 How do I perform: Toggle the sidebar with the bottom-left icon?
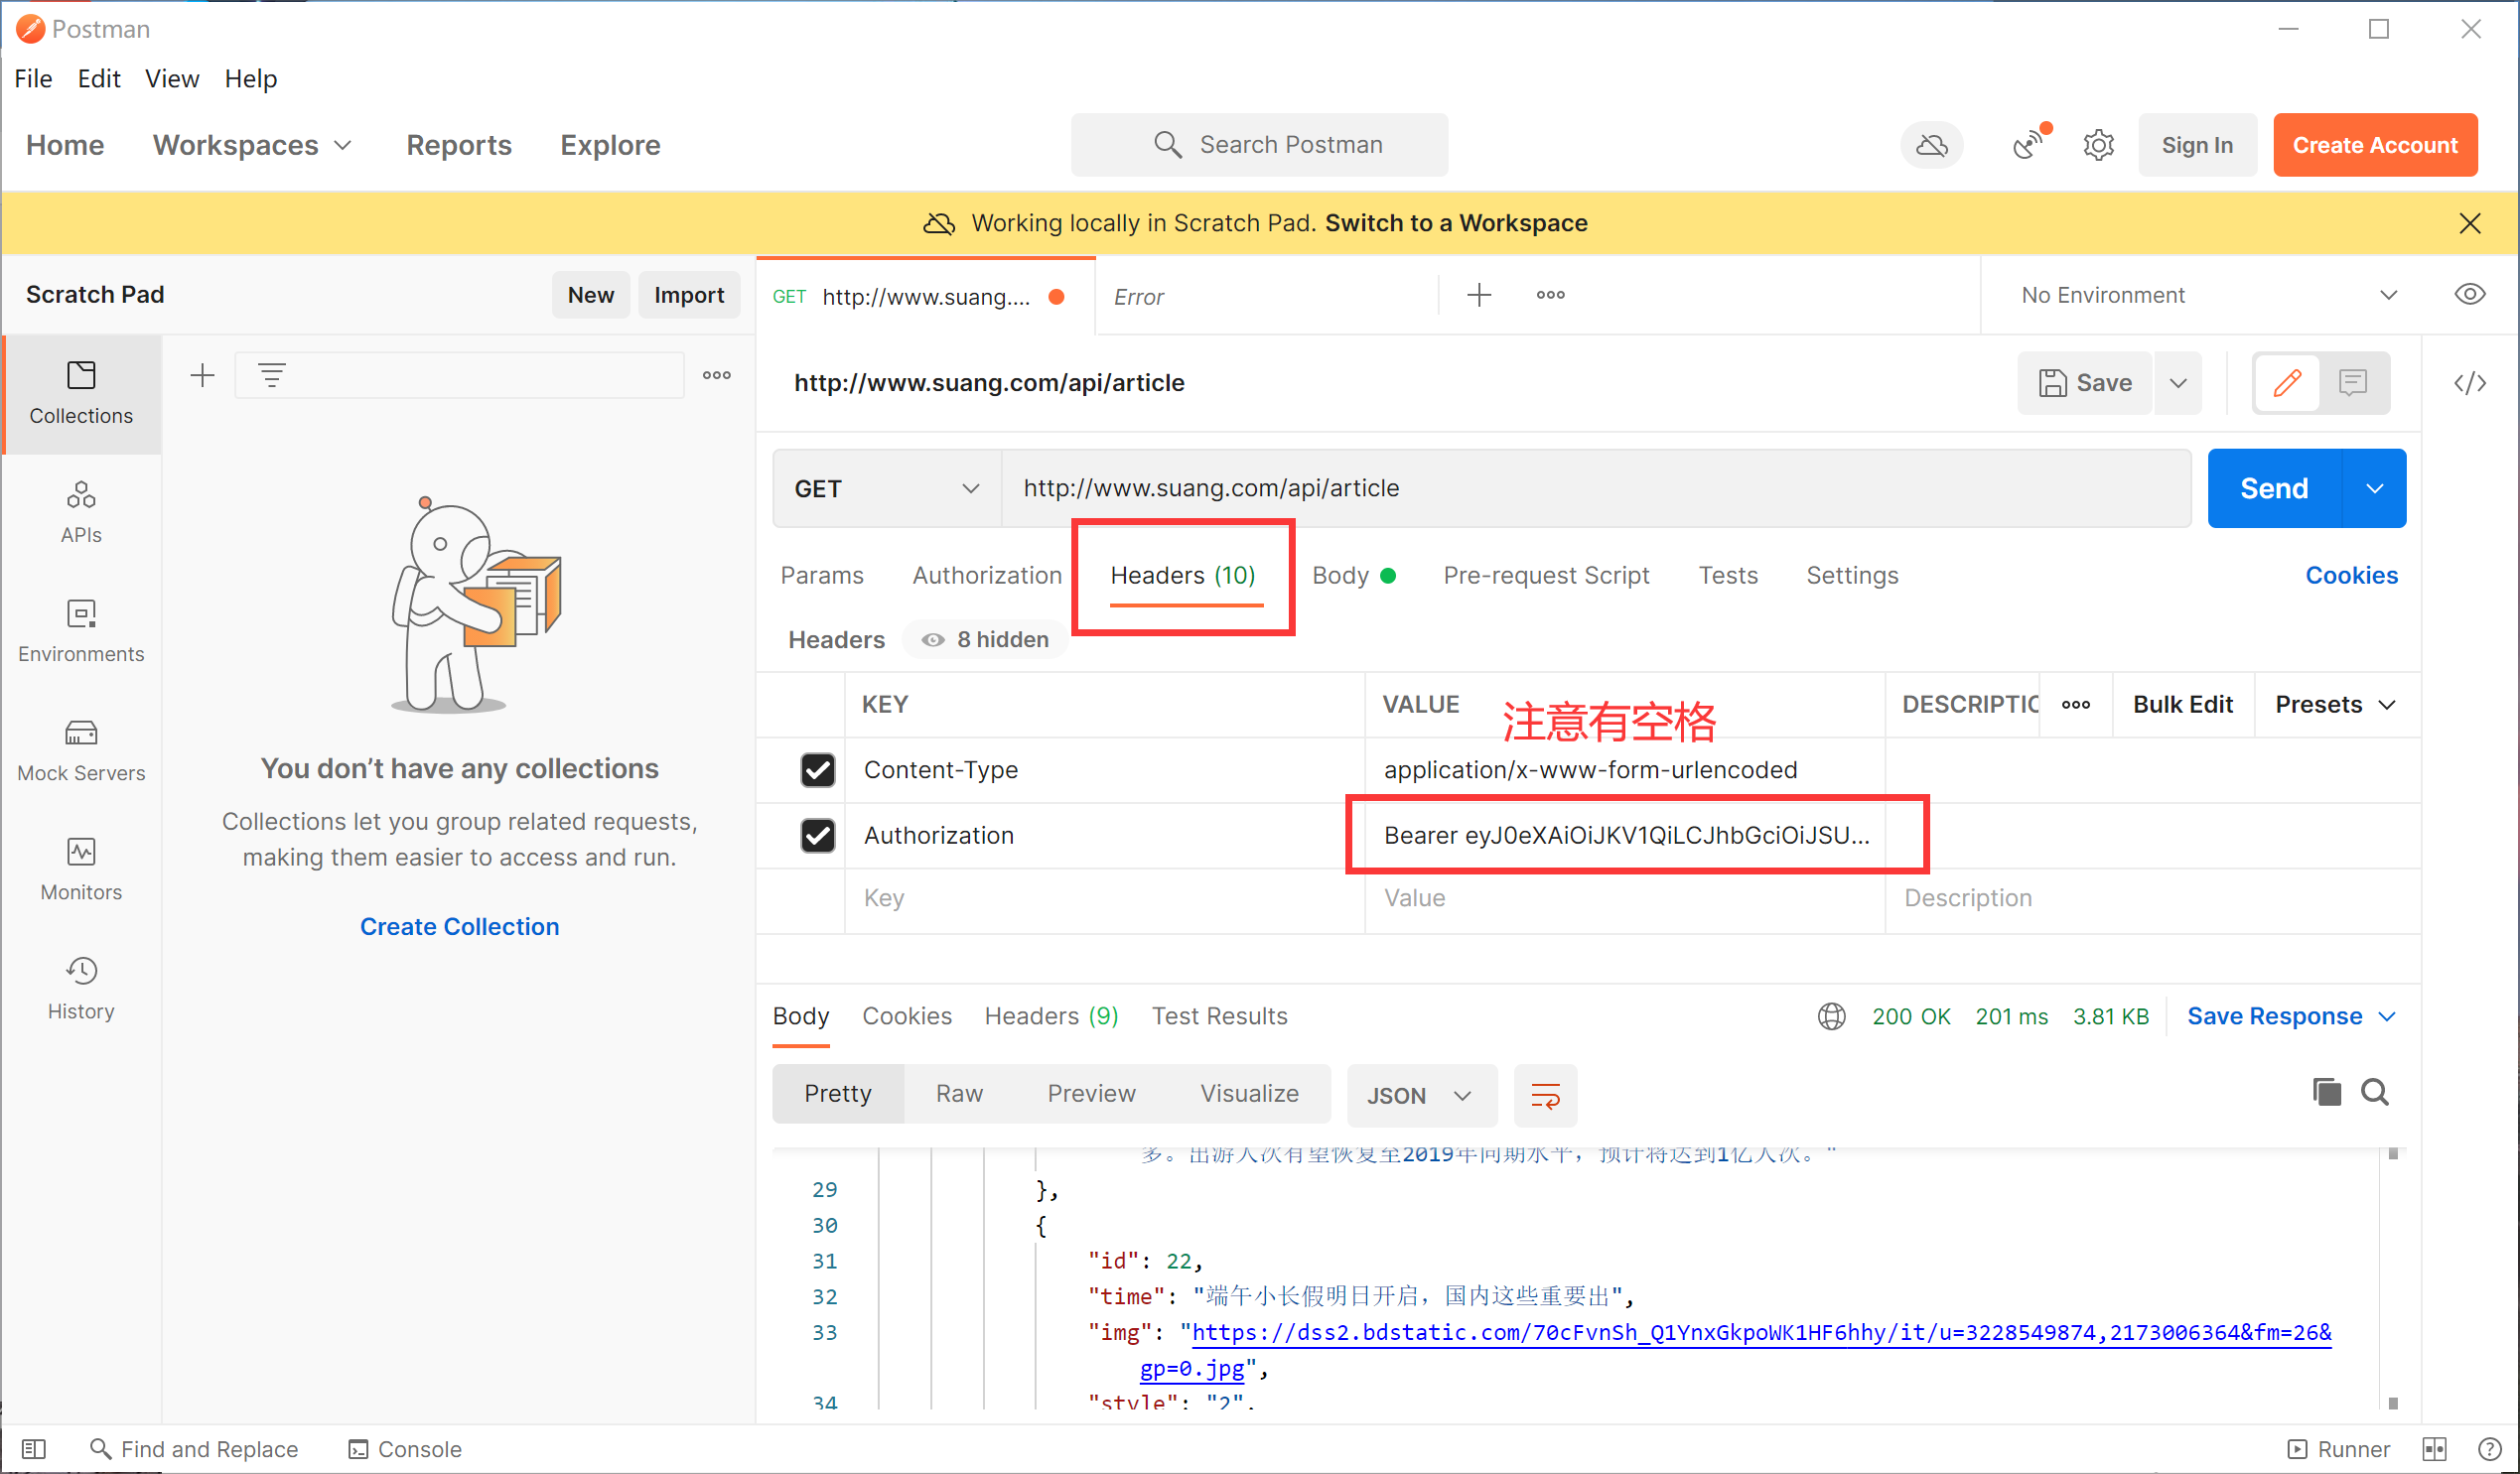pos(33,1449)
